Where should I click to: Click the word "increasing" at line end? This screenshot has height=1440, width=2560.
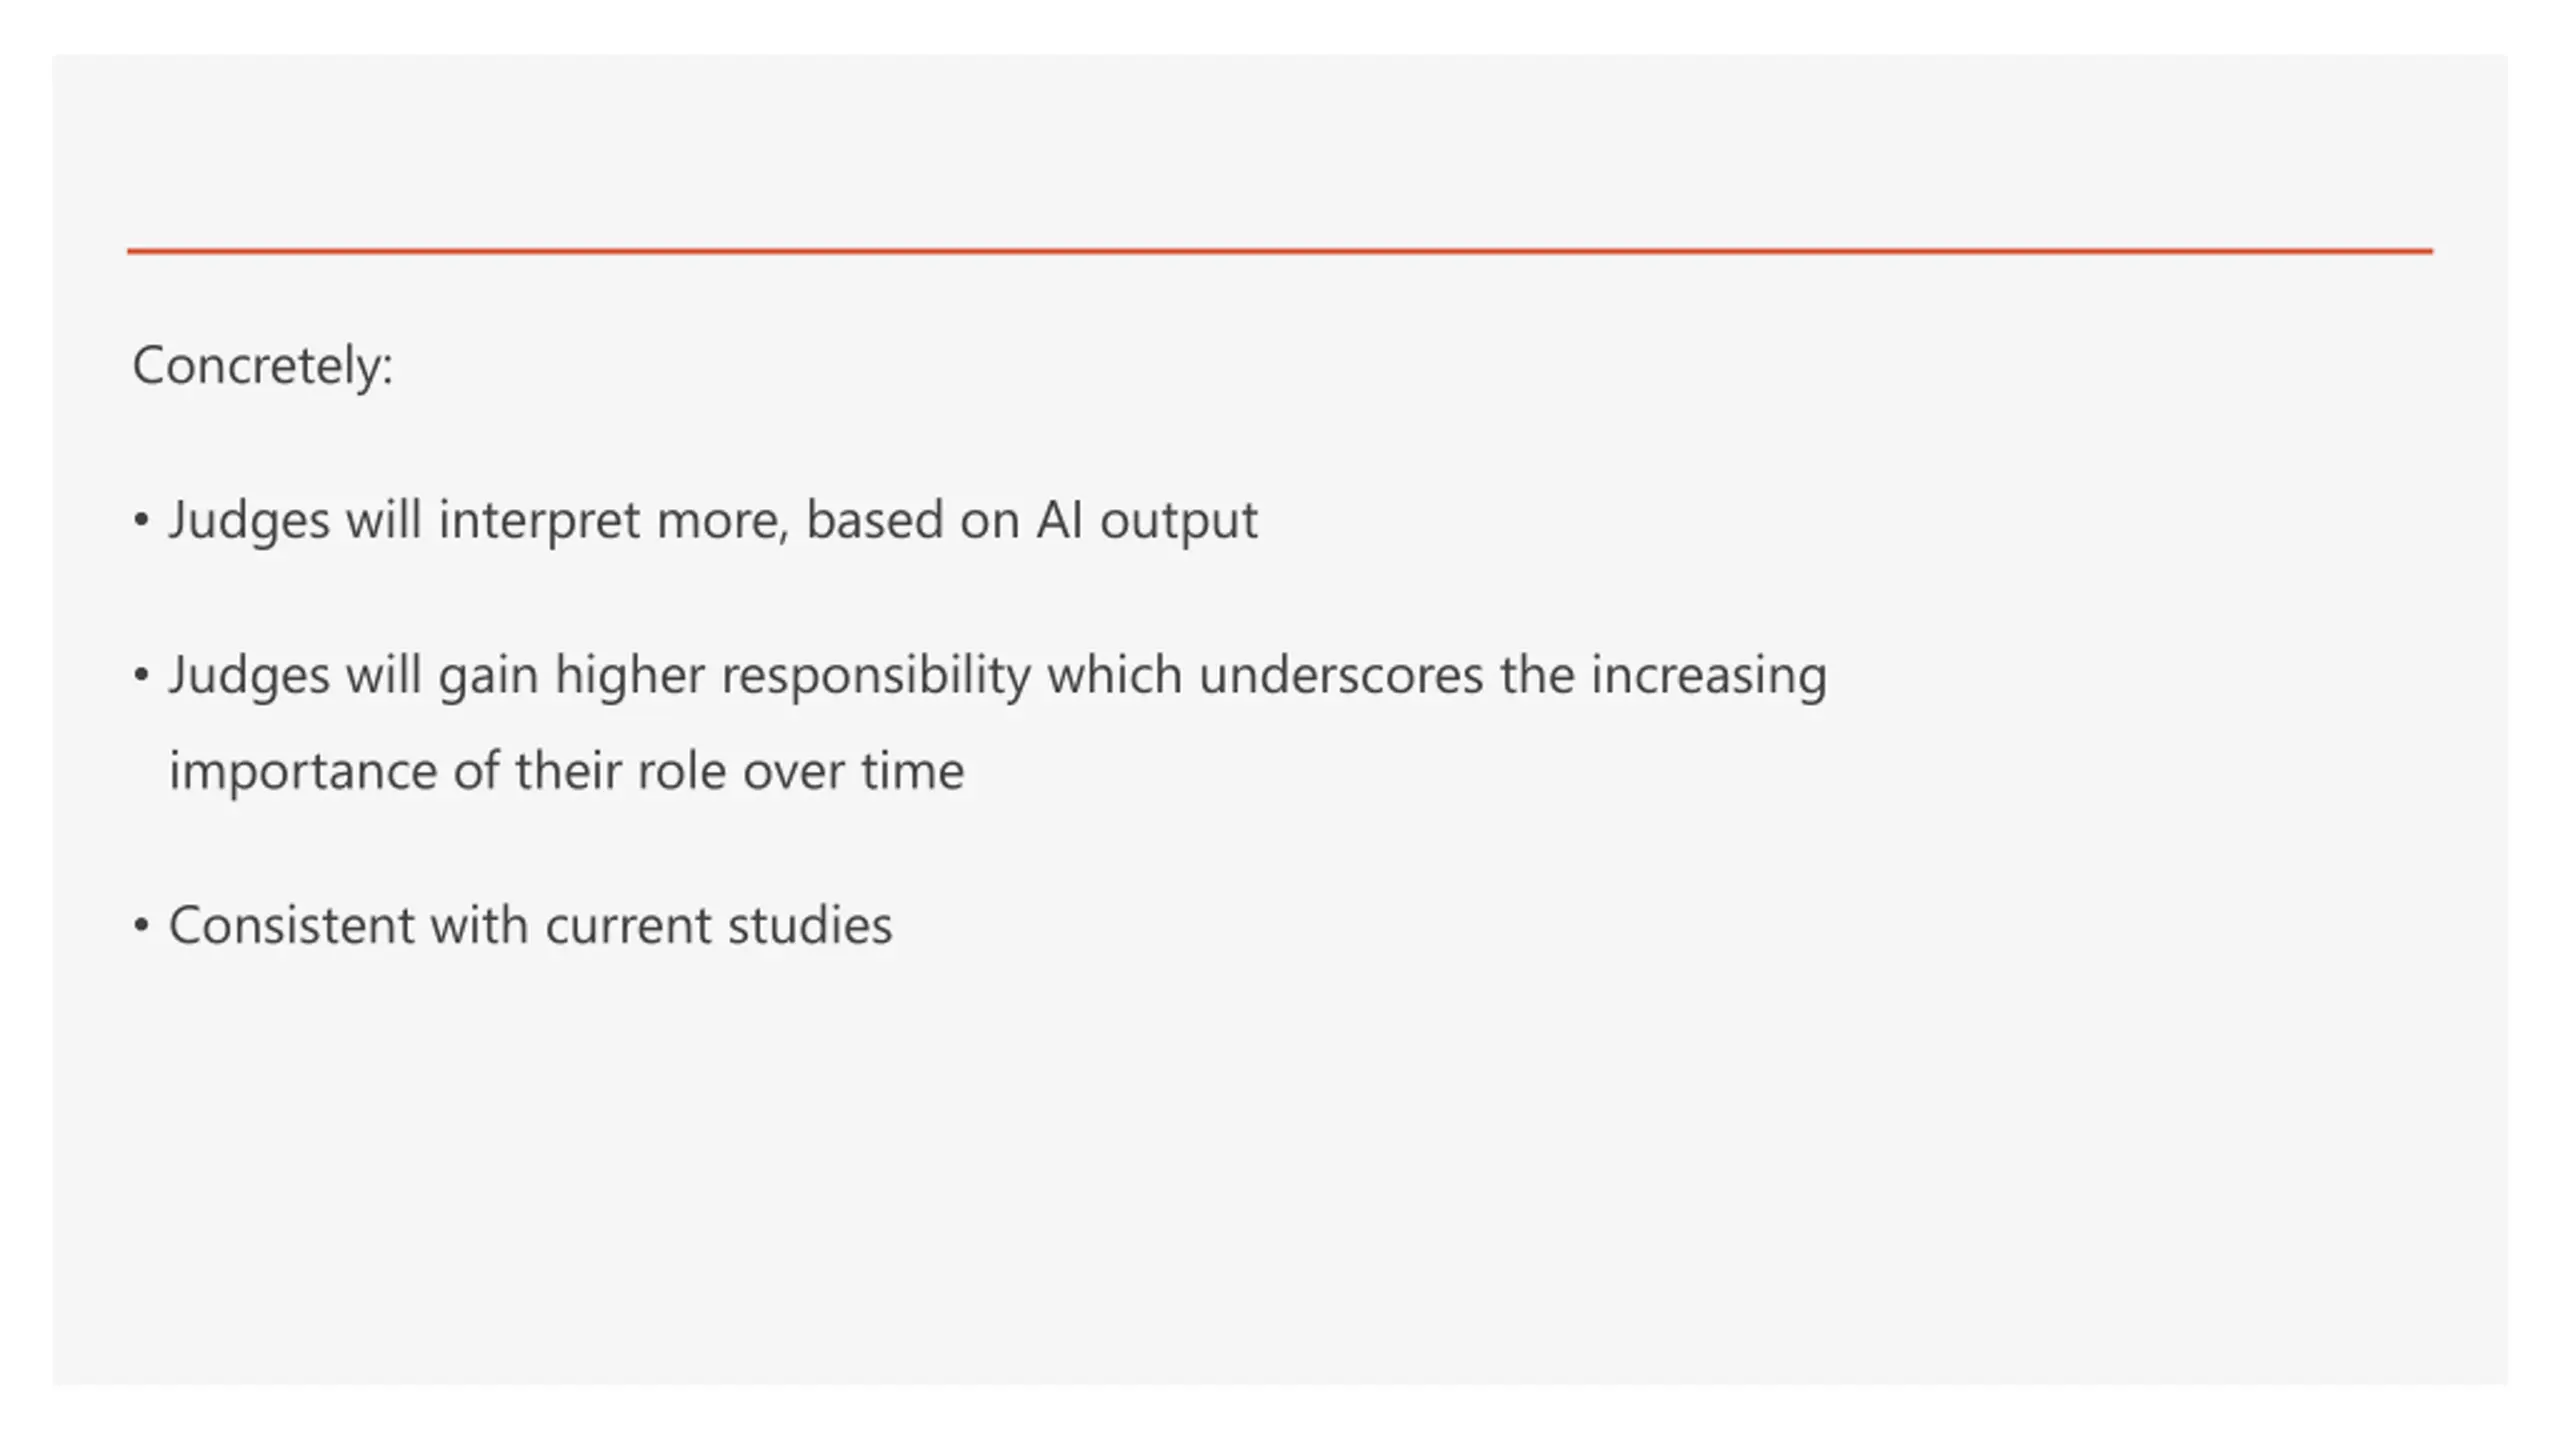point(1709,677)
